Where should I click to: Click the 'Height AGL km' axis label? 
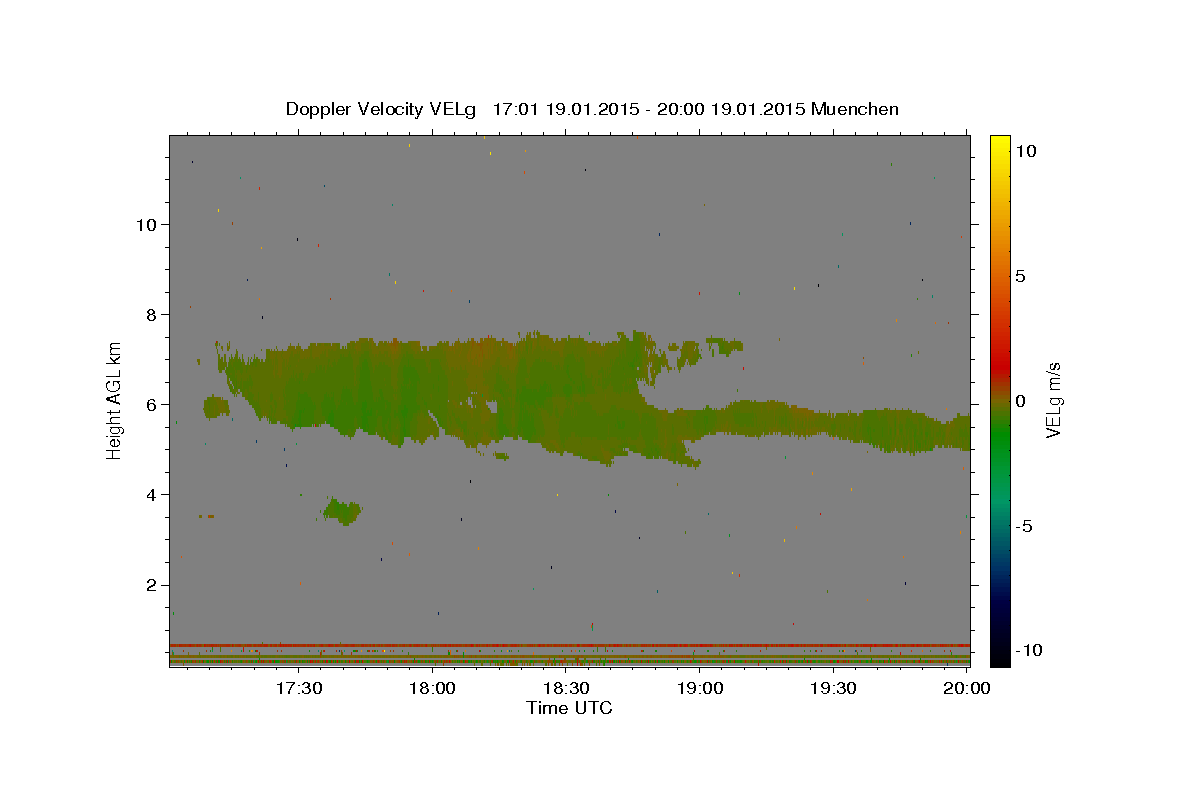coord(115,401)
